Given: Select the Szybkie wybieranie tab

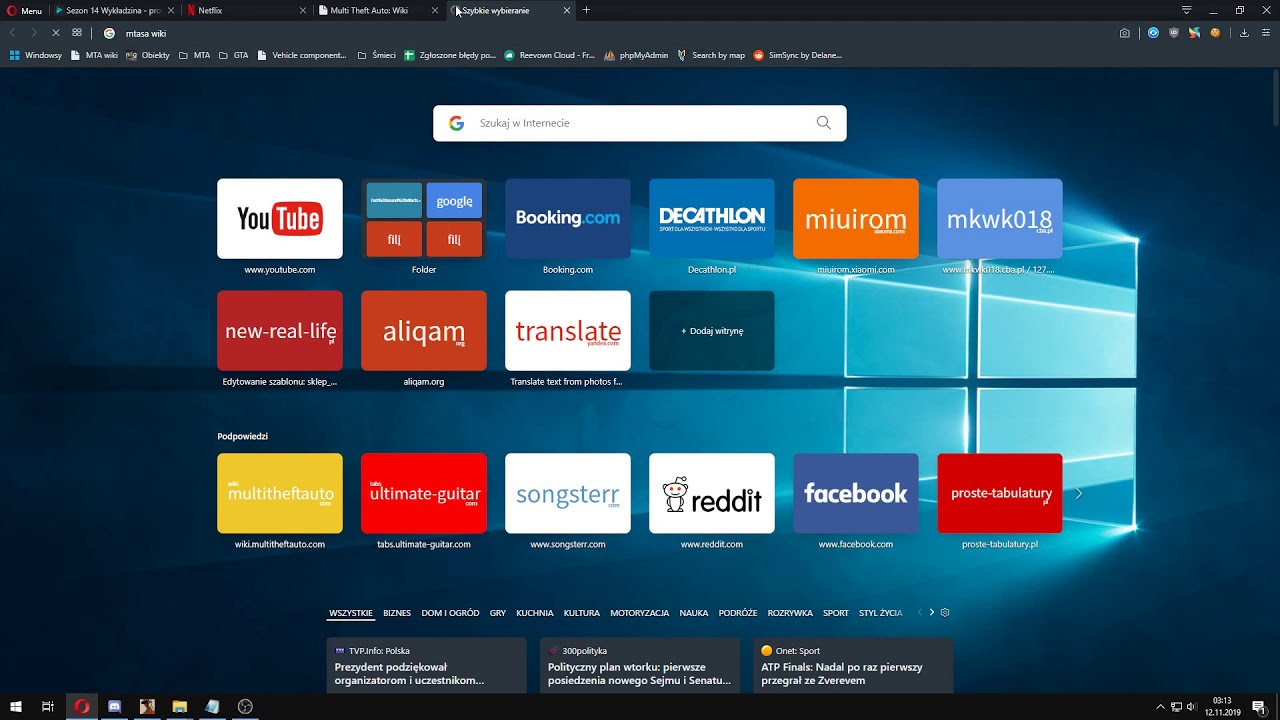Looking at the screenshot, I should [x=509, y=10].
